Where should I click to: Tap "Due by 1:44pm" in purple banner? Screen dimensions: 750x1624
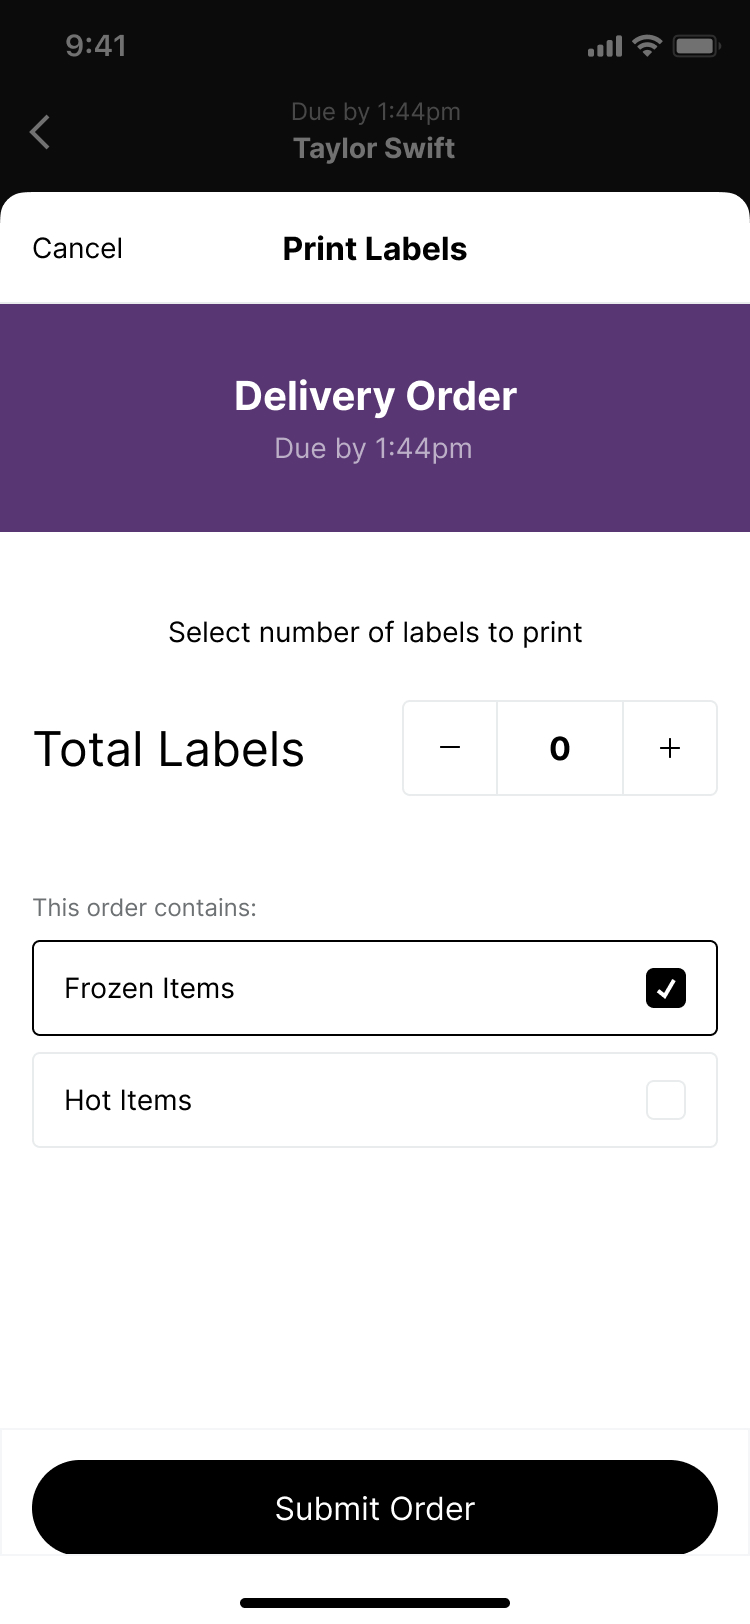pyautogui.click(x=373, y=448)
